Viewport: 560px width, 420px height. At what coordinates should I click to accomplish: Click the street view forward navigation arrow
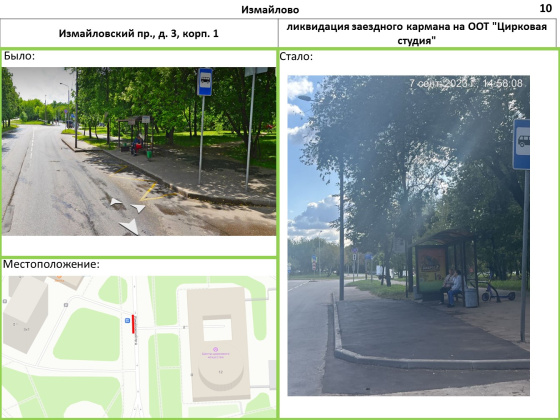coord(138,208)
